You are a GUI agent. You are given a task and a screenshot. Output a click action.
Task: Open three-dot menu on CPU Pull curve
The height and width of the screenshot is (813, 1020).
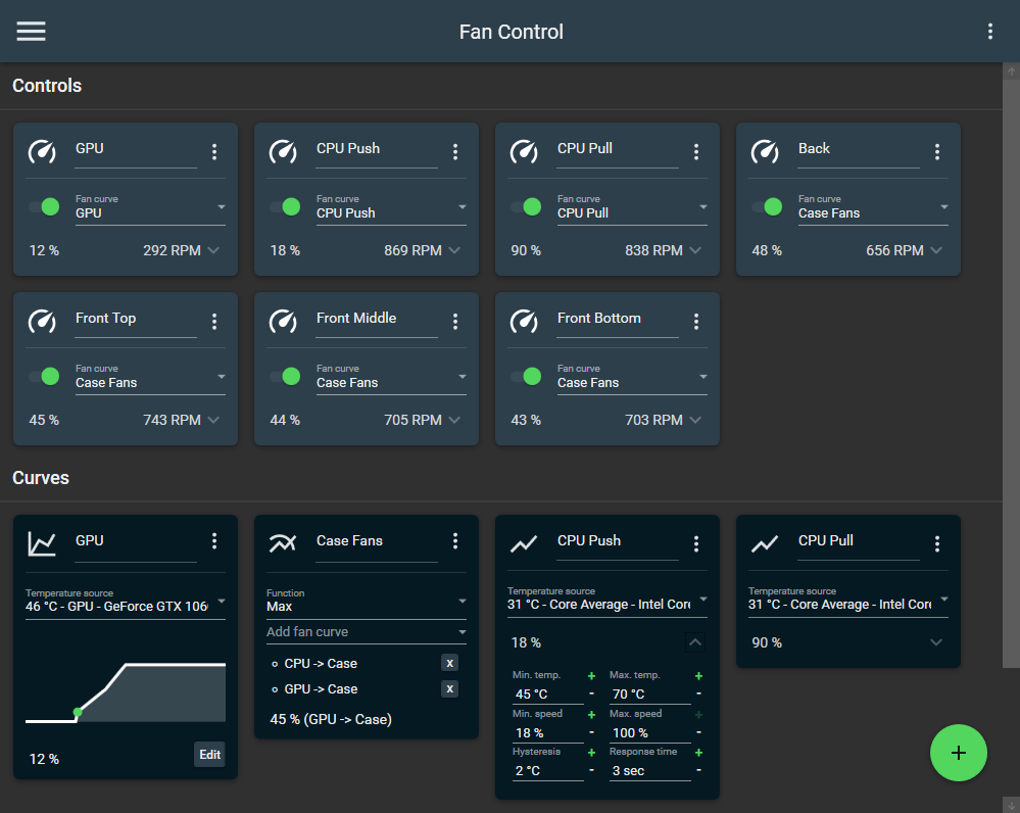[x=937, y=544]
